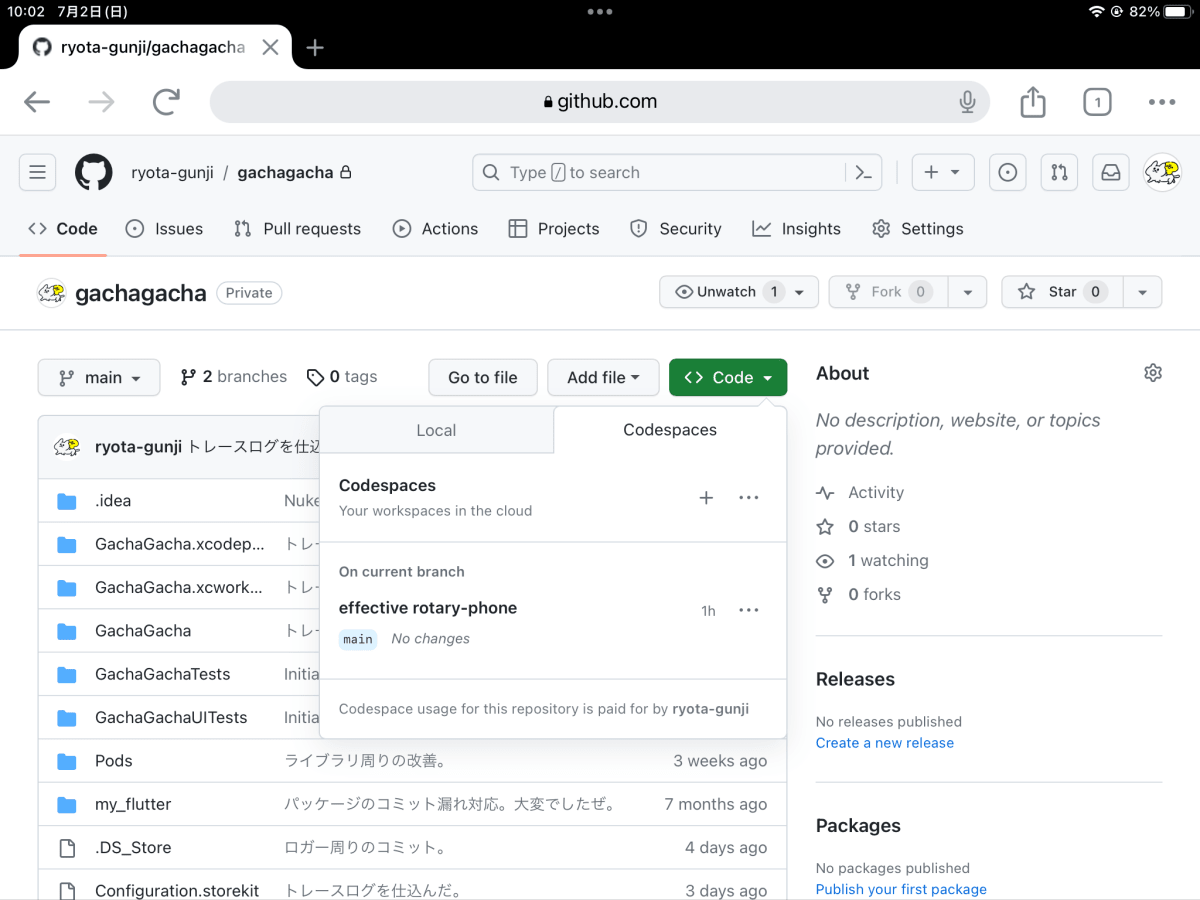Viewport: 1200px width, 900px height.
Task: Open the Insights tab
Action: coord(797,229)
